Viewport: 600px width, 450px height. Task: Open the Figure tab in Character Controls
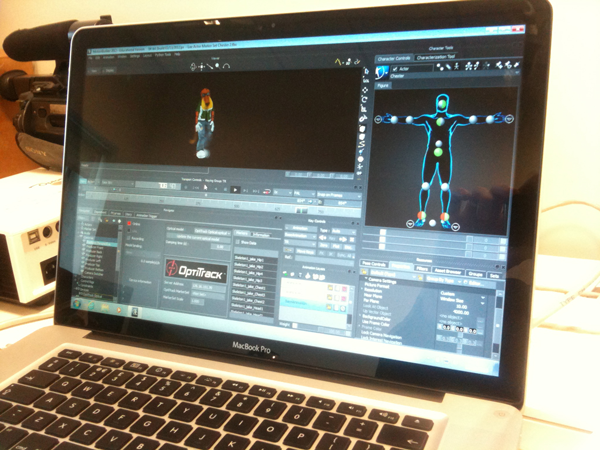[x=383, y=85]
